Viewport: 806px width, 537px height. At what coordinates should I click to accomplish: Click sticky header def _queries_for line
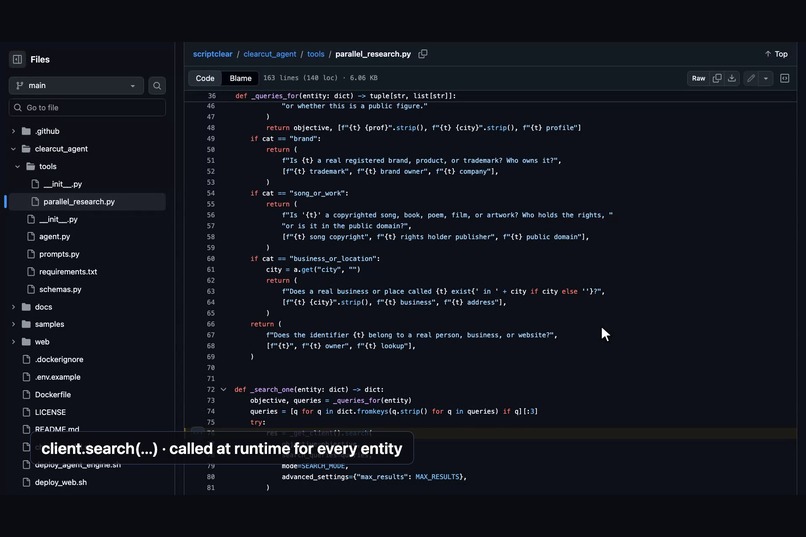pos(491,96)
